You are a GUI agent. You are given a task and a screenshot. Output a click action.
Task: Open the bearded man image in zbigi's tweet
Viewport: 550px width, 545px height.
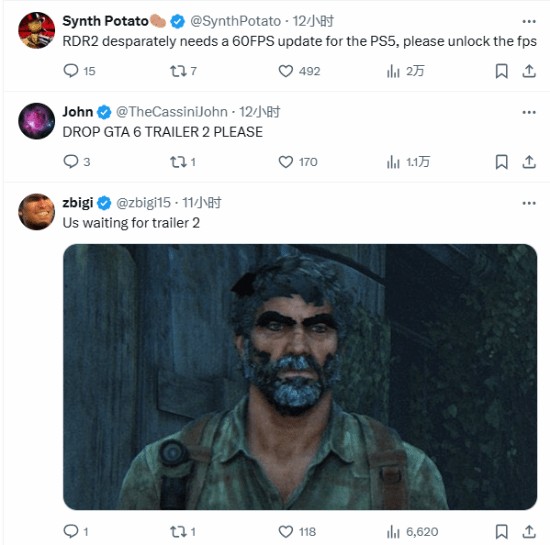coord(300,377)
